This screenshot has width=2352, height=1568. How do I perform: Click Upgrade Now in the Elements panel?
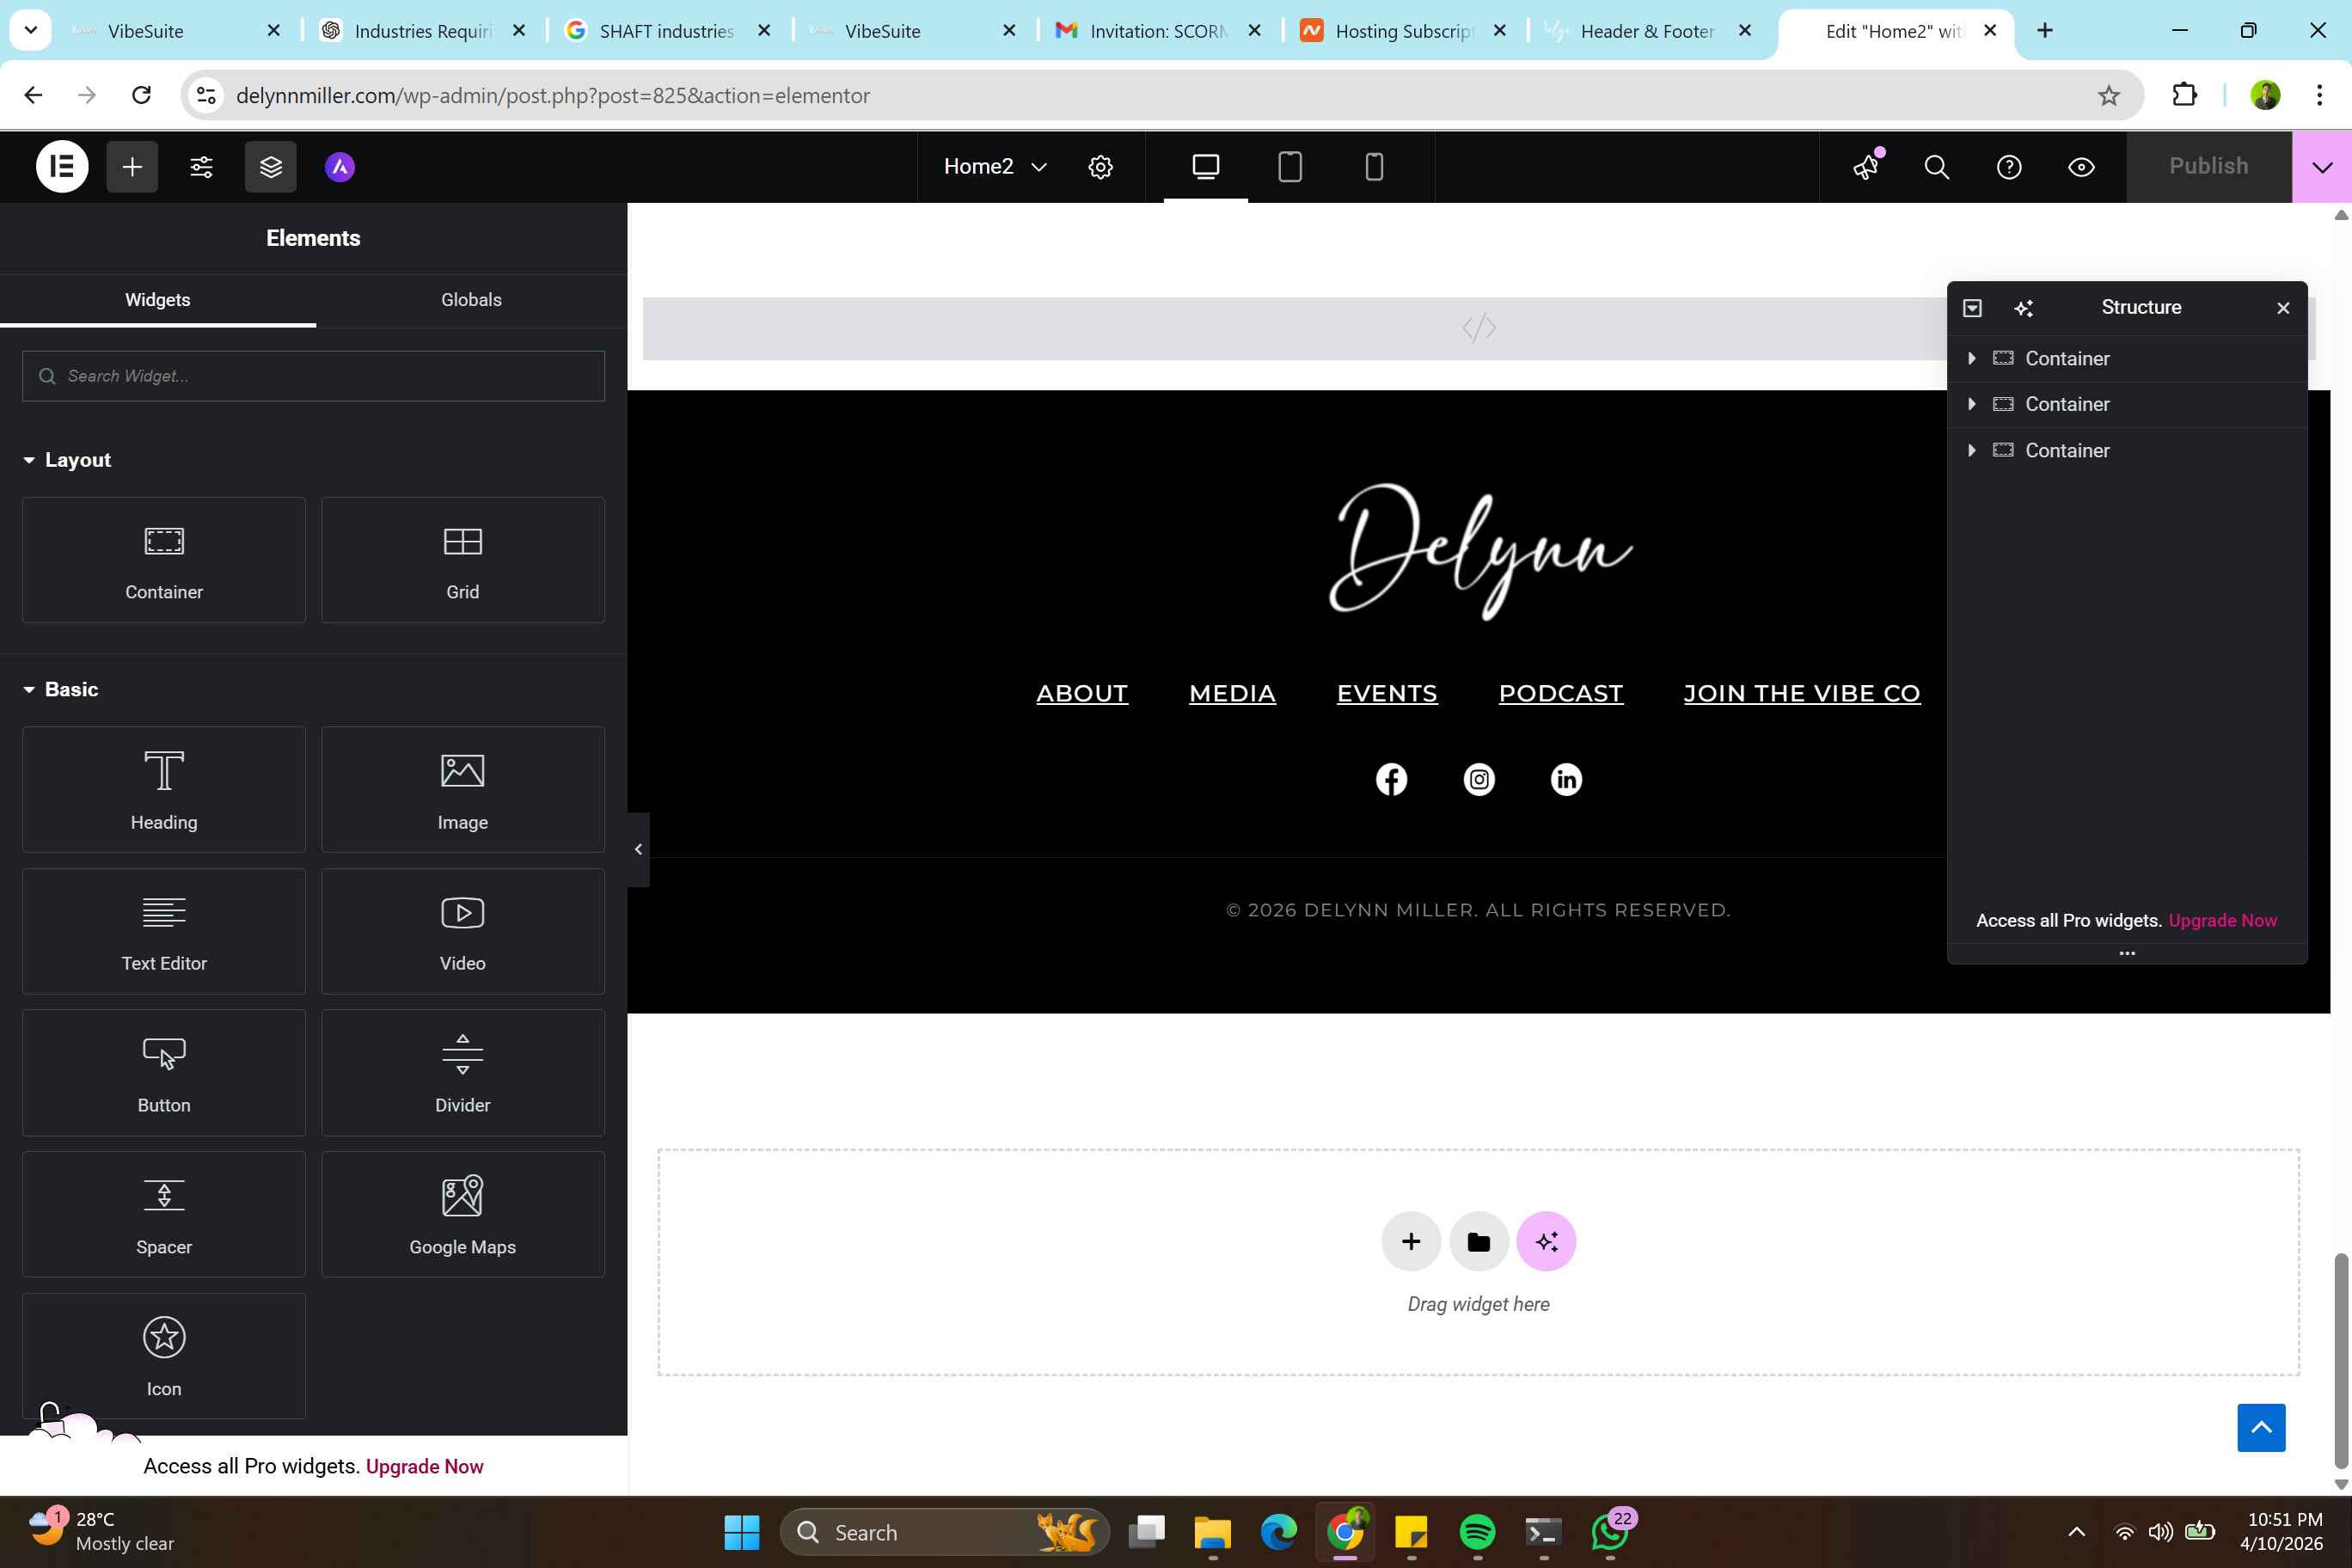pos(424,1466)
